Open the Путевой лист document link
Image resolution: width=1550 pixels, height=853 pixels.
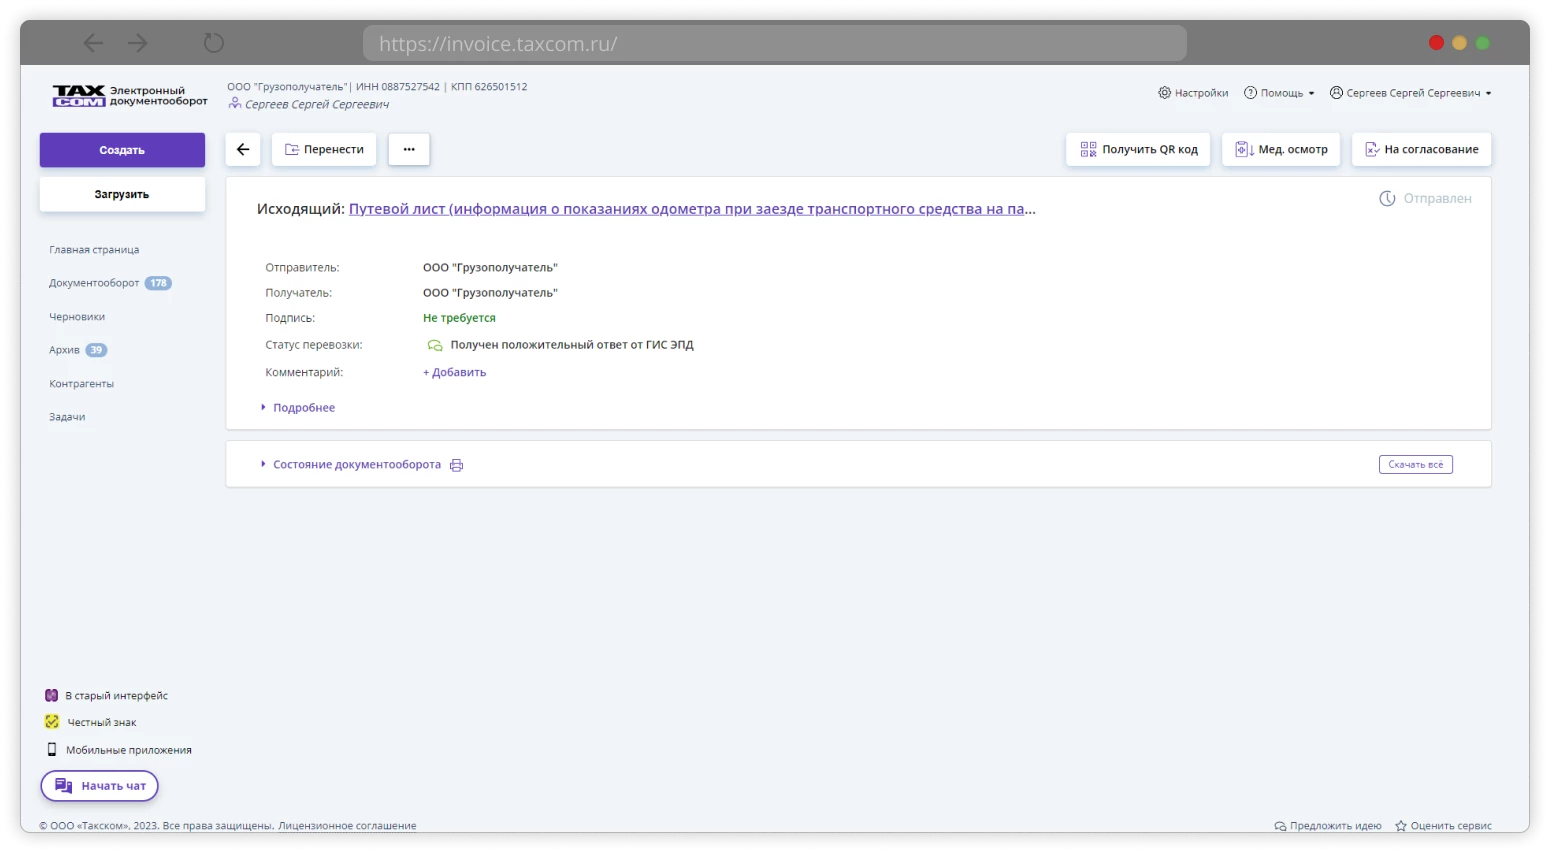(x=691, y=209)
